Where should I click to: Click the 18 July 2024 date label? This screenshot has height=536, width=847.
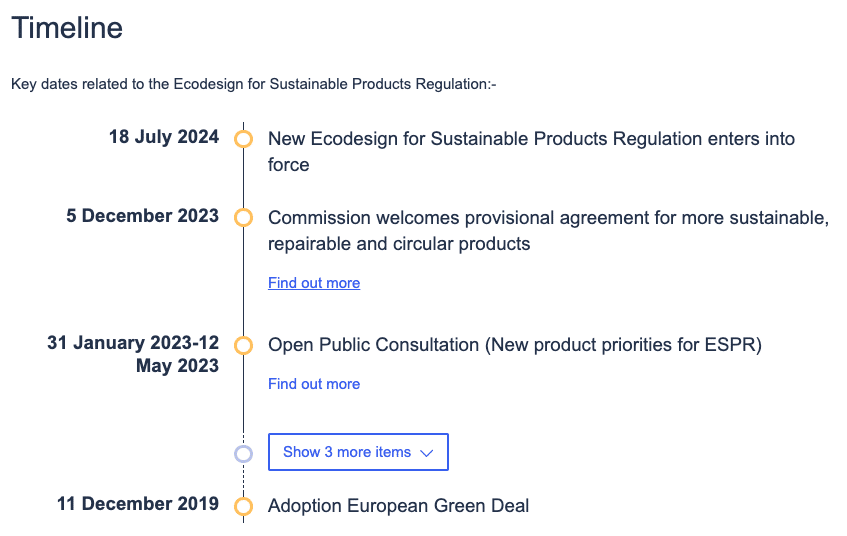click(x=164, y=138)
